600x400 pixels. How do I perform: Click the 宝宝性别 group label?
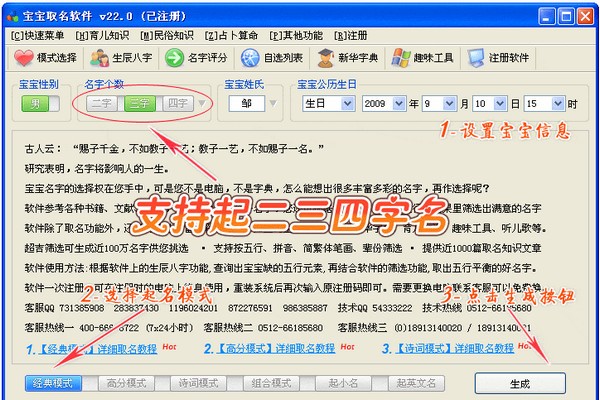point(39,84)
